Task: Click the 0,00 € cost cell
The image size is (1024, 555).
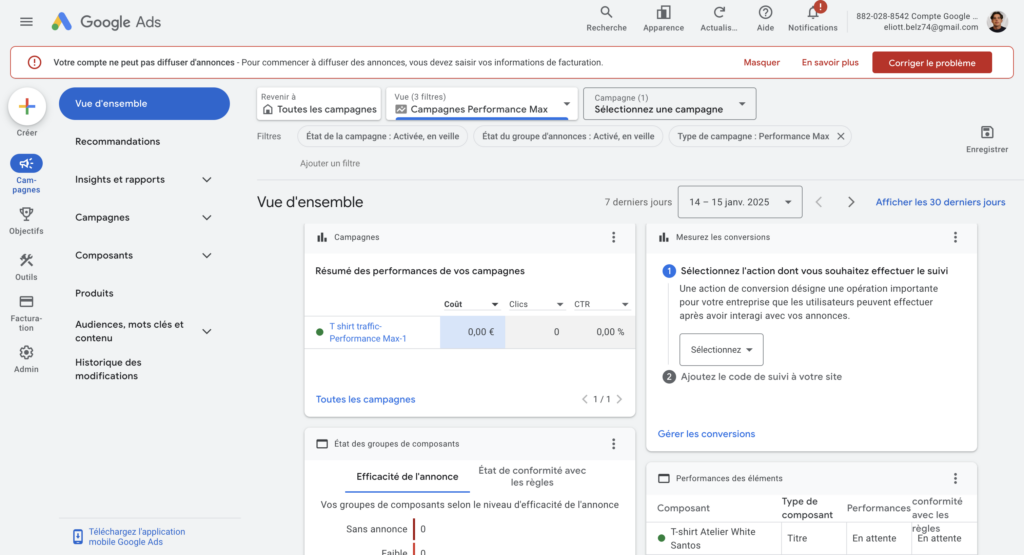Action: 472,332
